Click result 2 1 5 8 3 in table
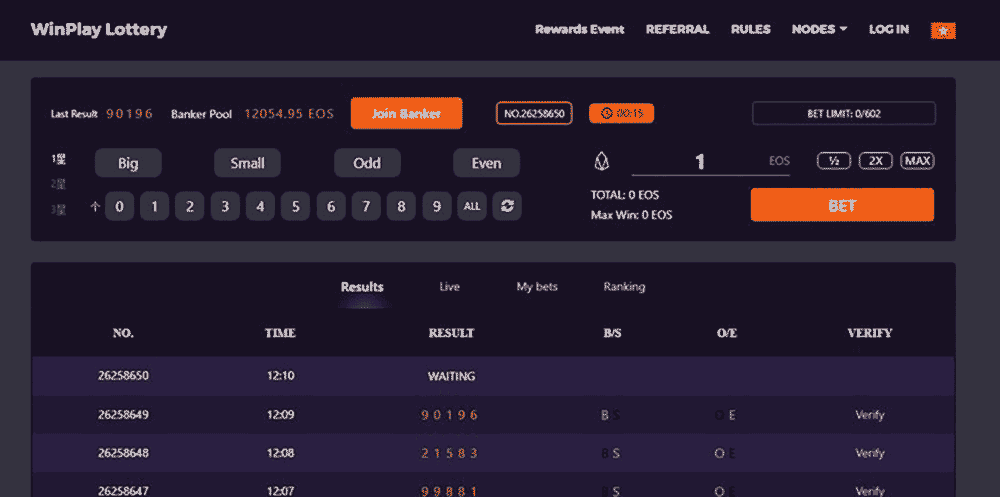The width and height of the screenshot is (1000, 497). (450, 454)
